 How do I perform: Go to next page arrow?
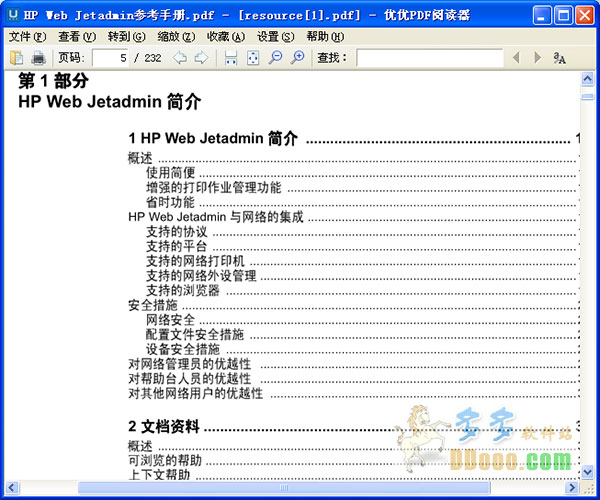coord(201,58)
